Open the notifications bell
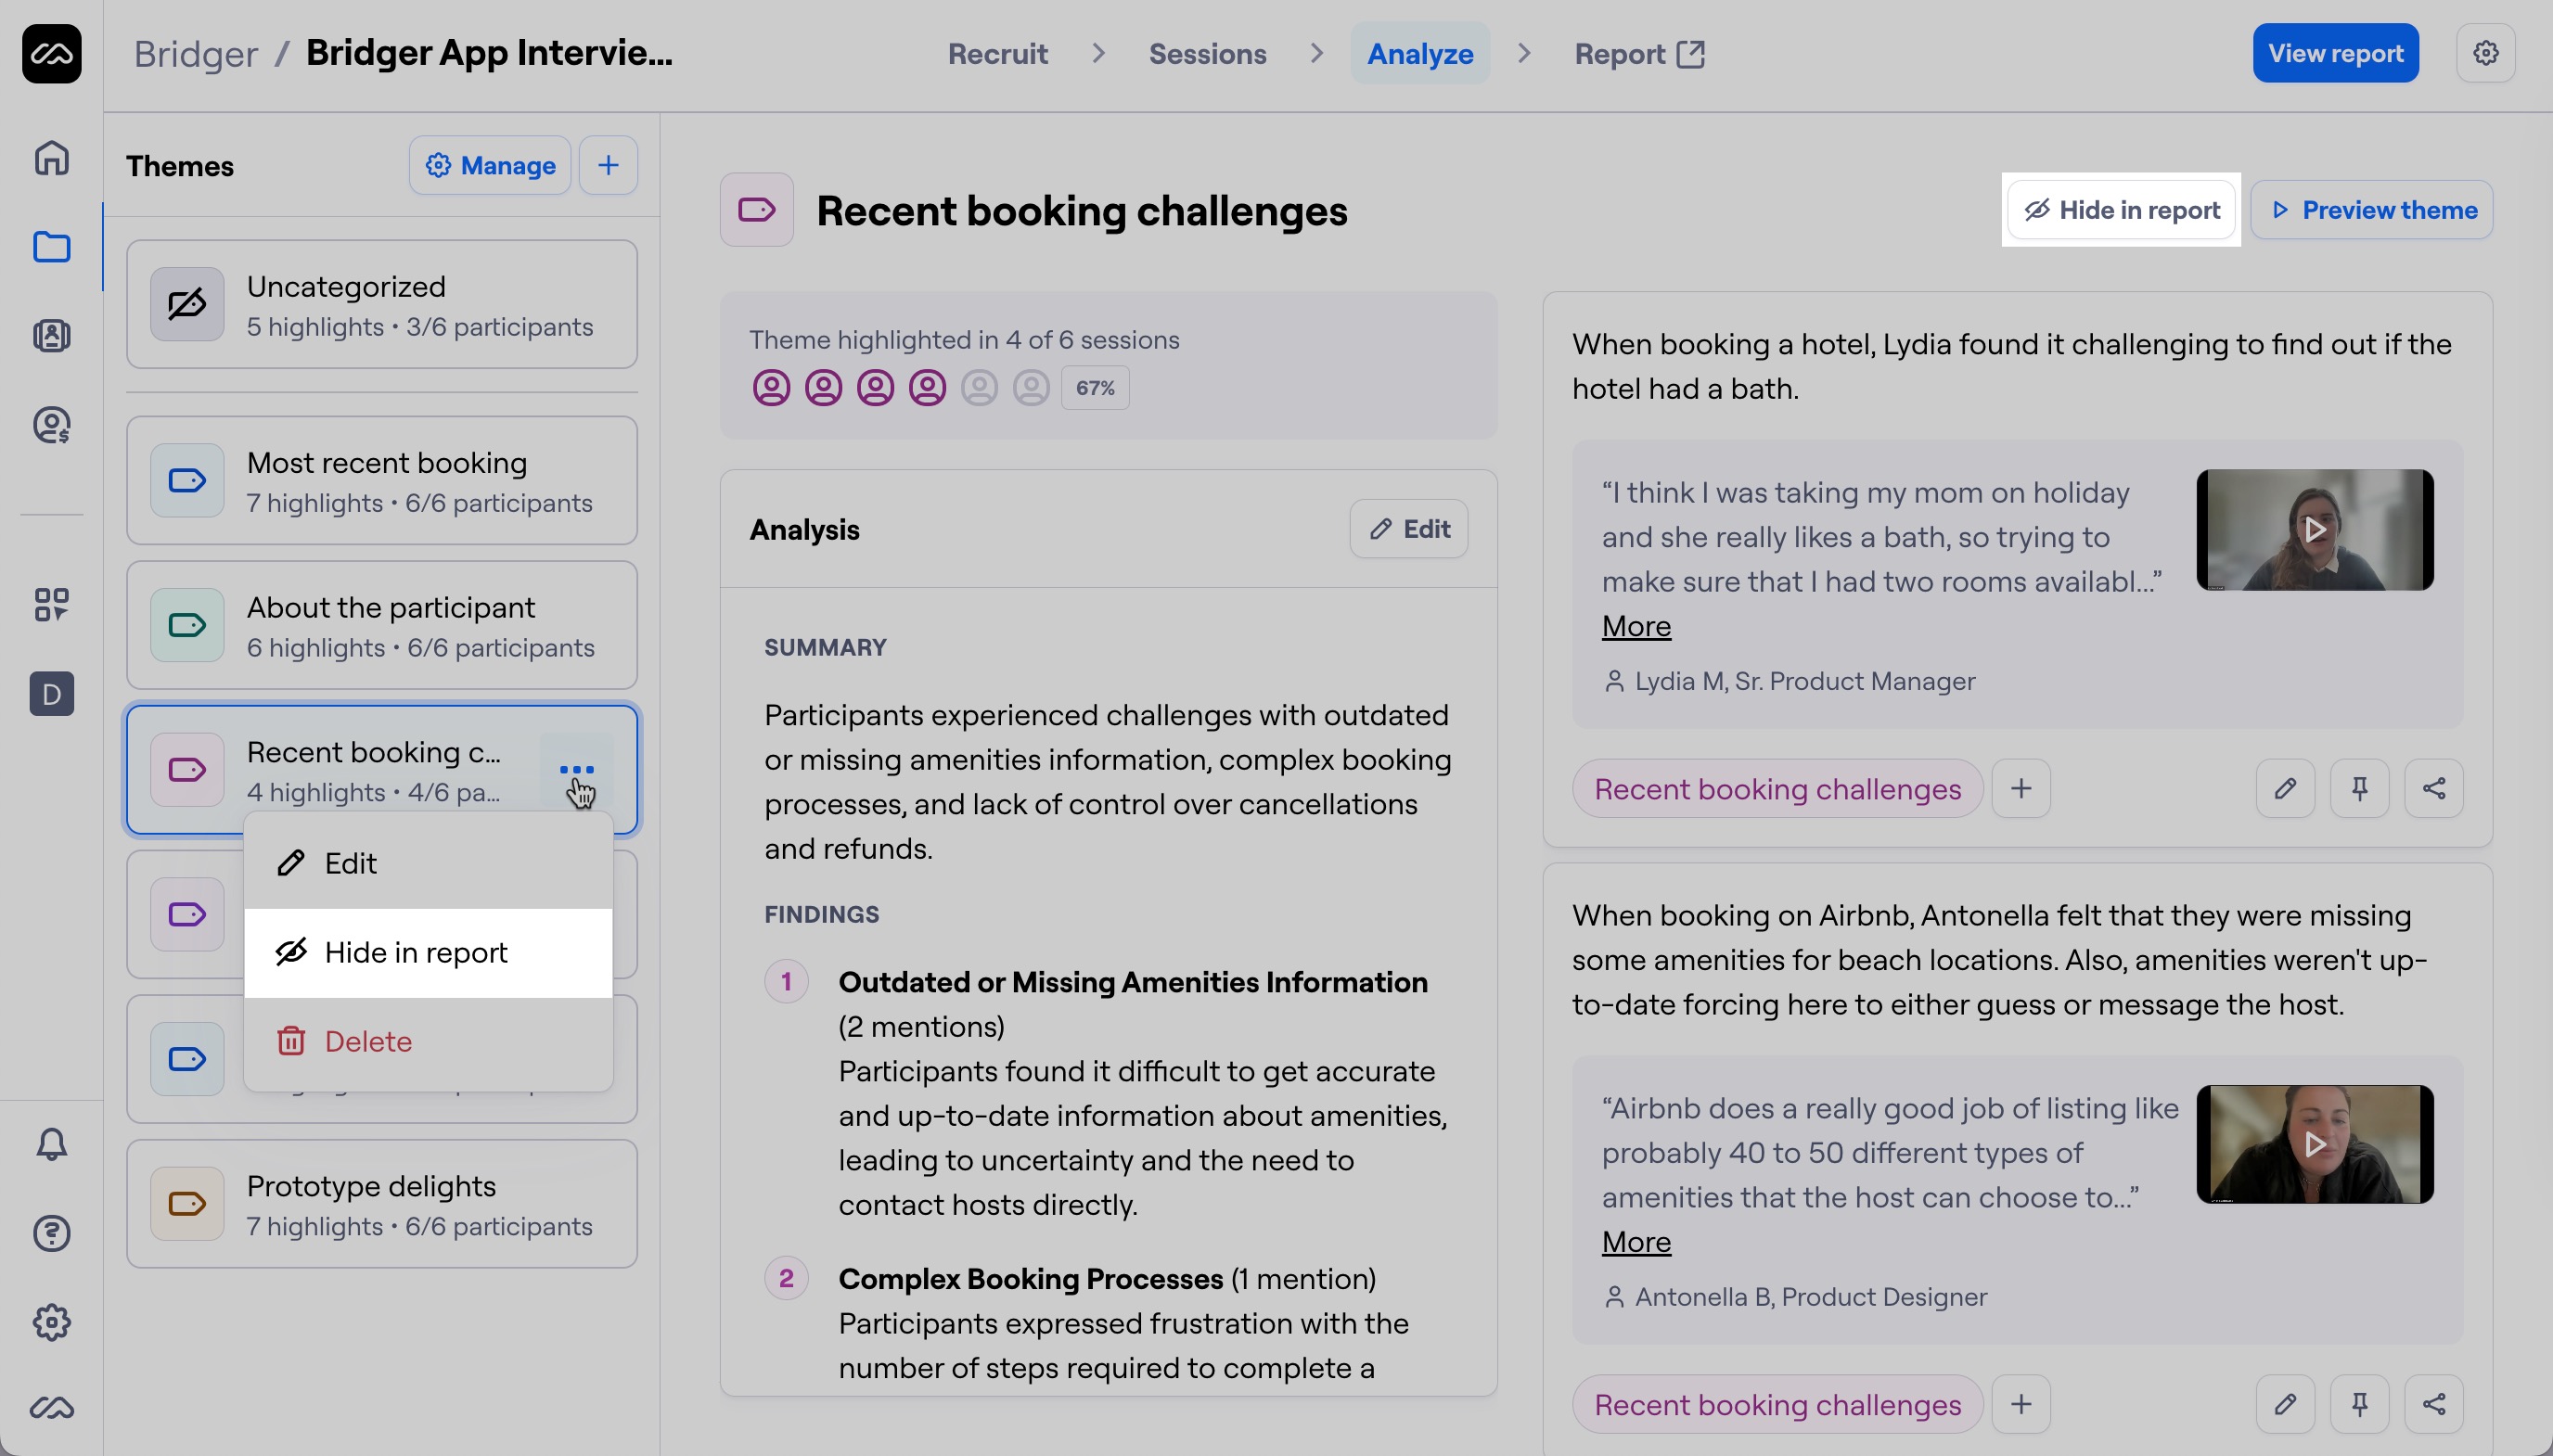Viewport: 2553px width, 1456px height. (x=51, y=1143)
